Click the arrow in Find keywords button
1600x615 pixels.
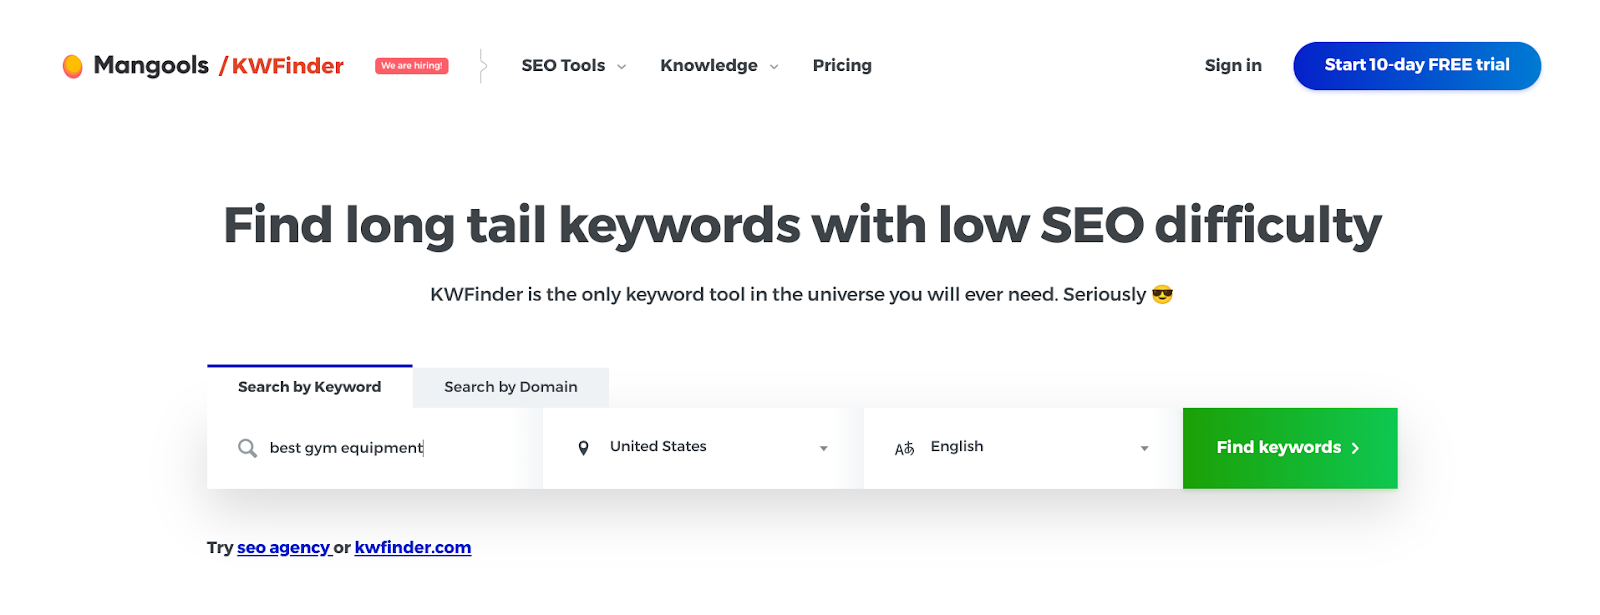(x=1355, y=448)
